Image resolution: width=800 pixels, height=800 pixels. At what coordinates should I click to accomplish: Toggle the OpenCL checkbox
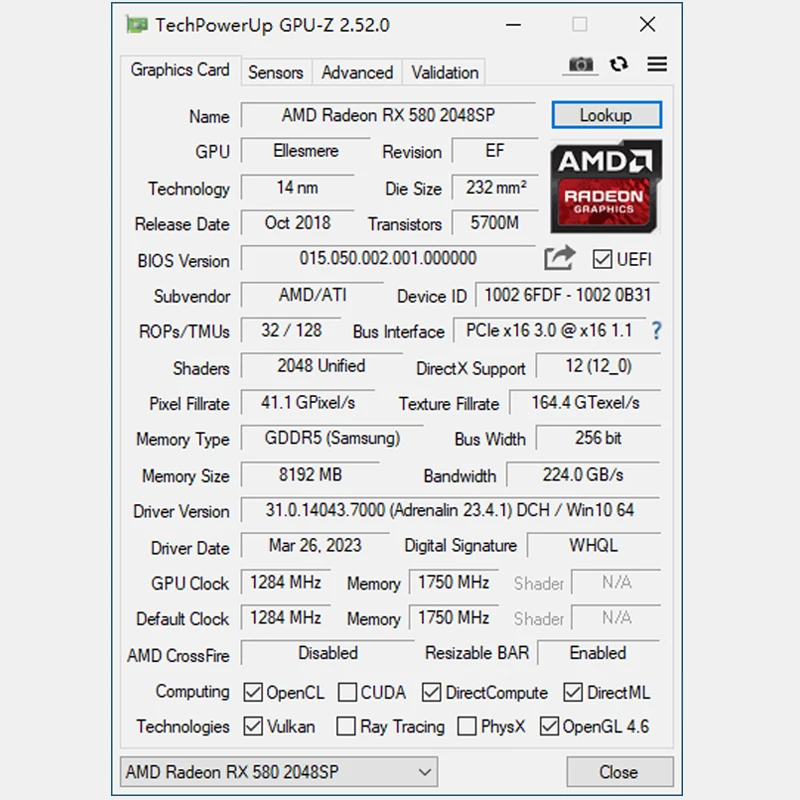click(x=250, y=692)
